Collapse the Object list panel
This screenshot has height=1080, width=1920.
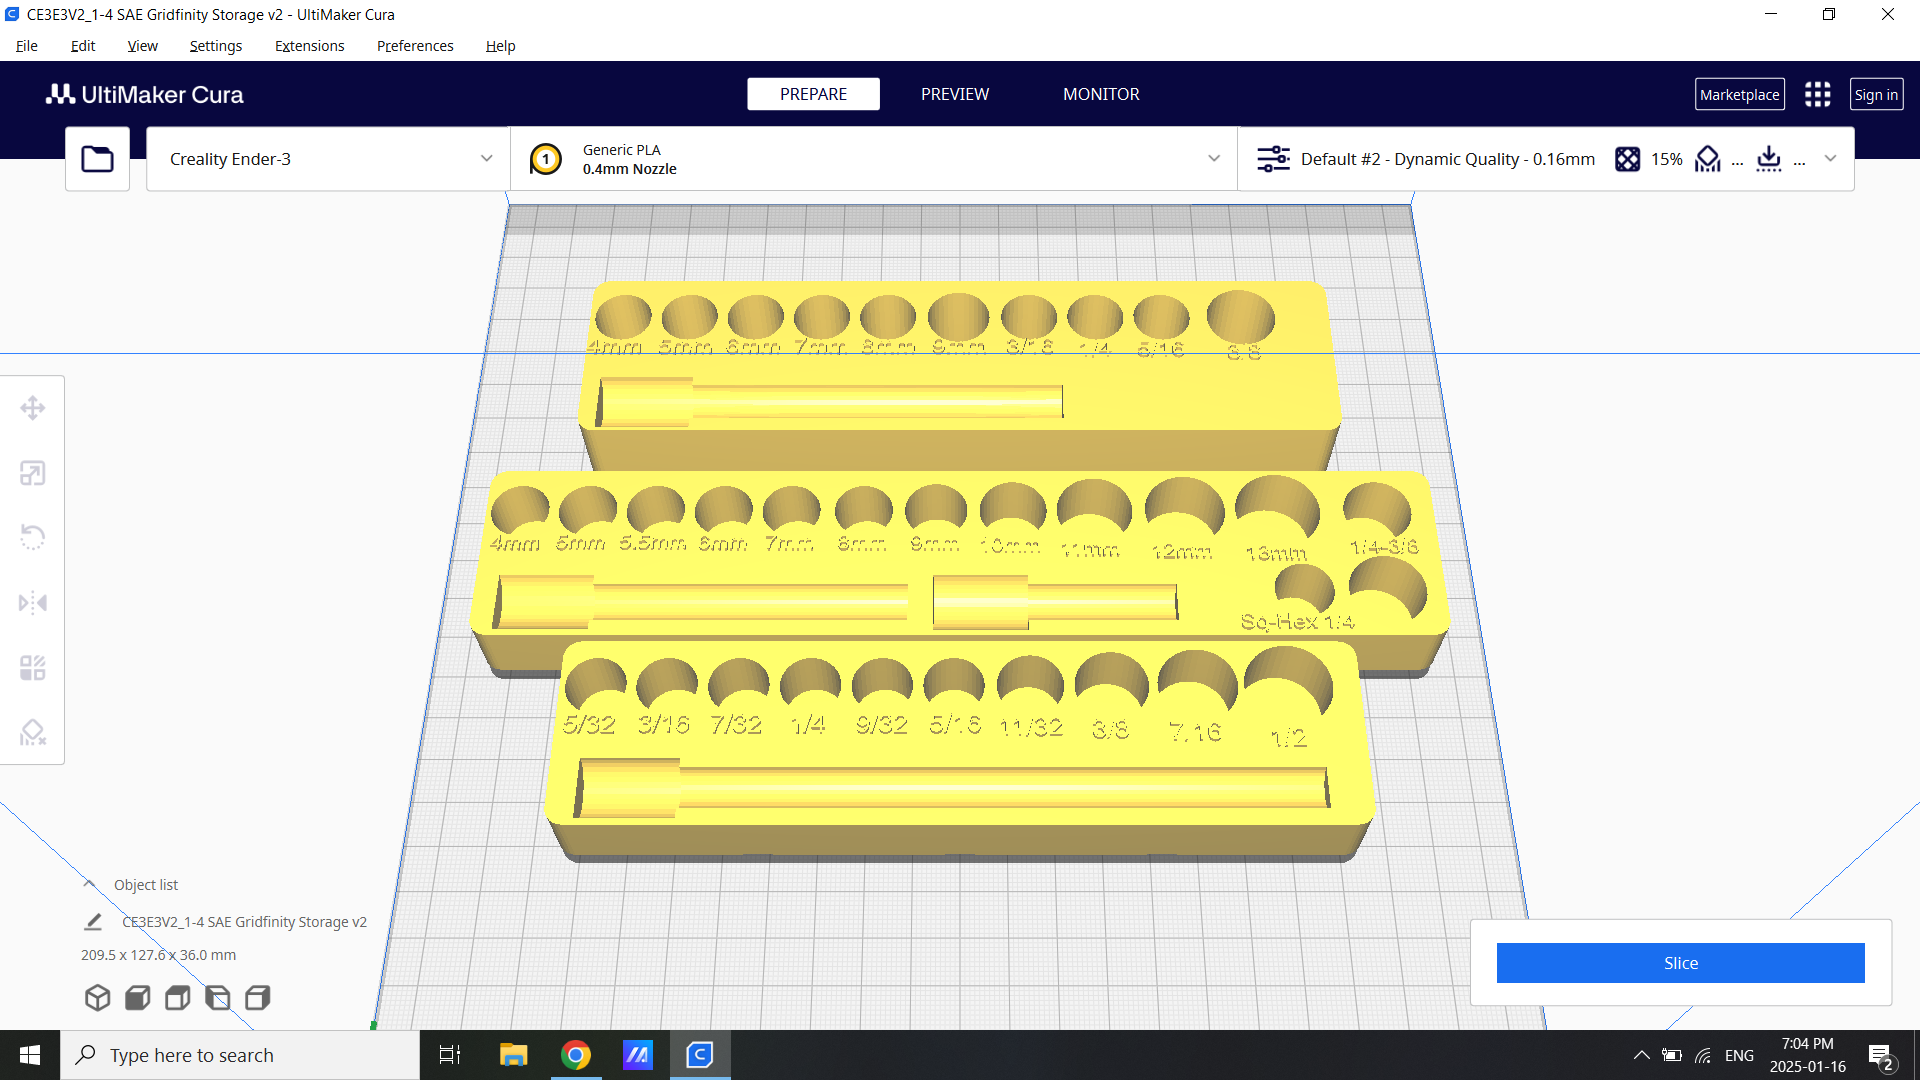89,884
